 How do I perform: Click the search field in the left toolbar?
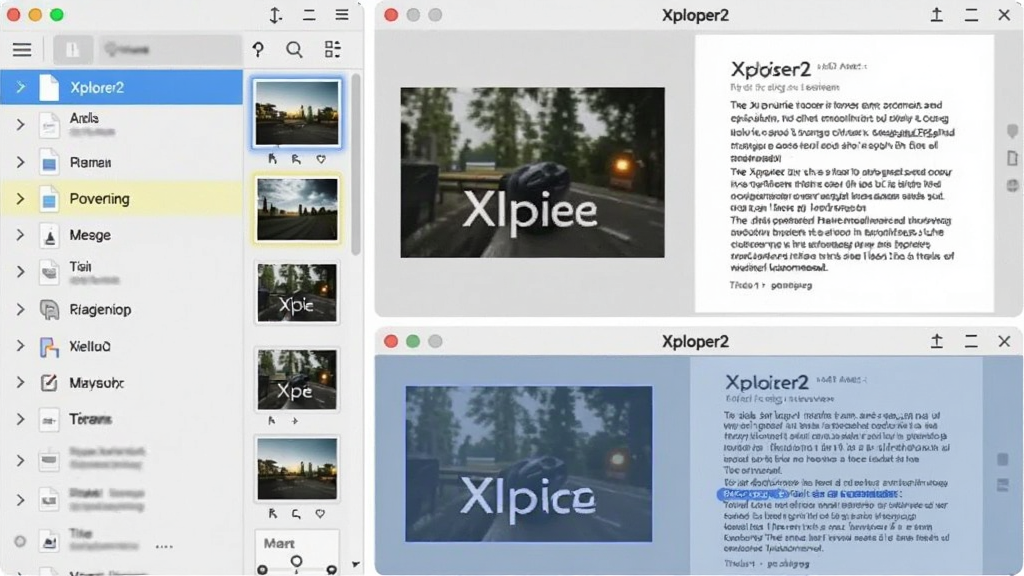[x=169, y=50]
